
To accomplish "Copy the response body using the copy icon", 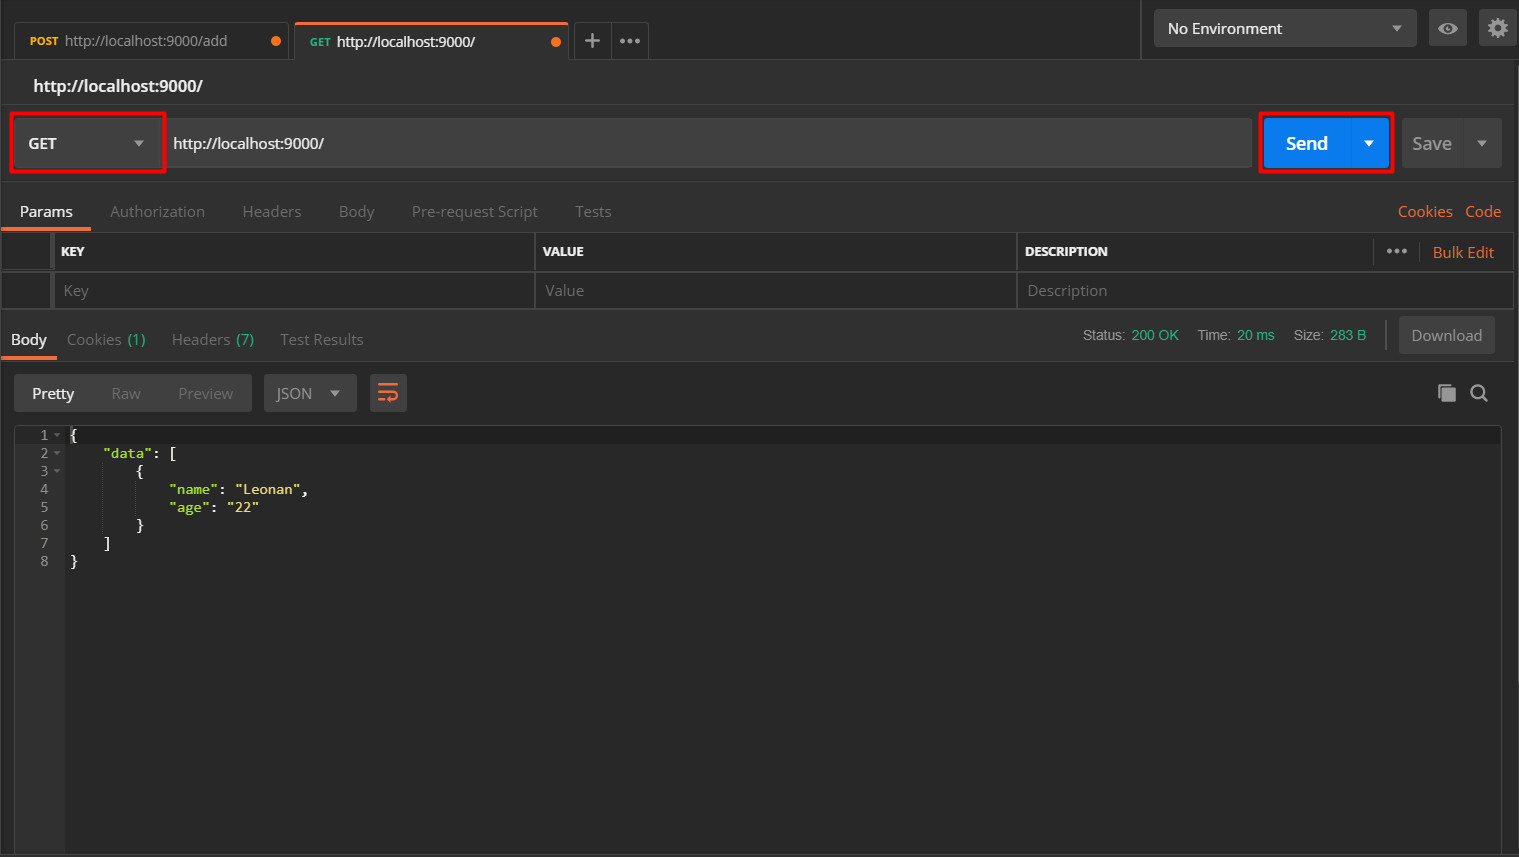I will click(x=1446, y=393).
